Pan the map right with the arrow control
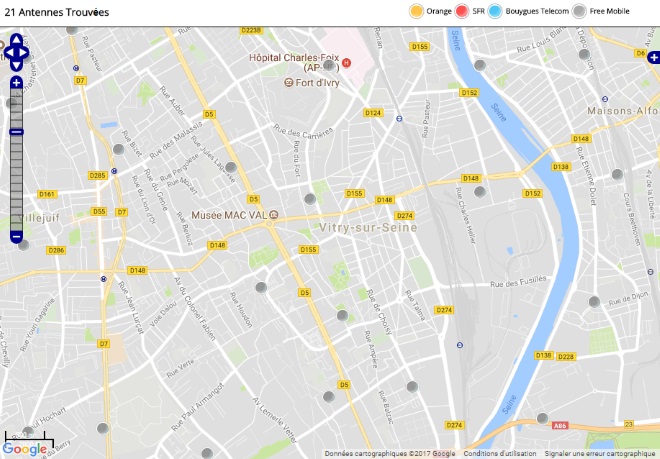 [x=24, y=53]
